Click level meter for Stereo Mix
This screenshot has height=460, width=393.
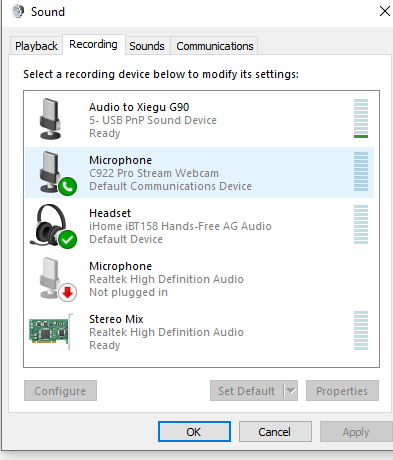click(361, 330)
